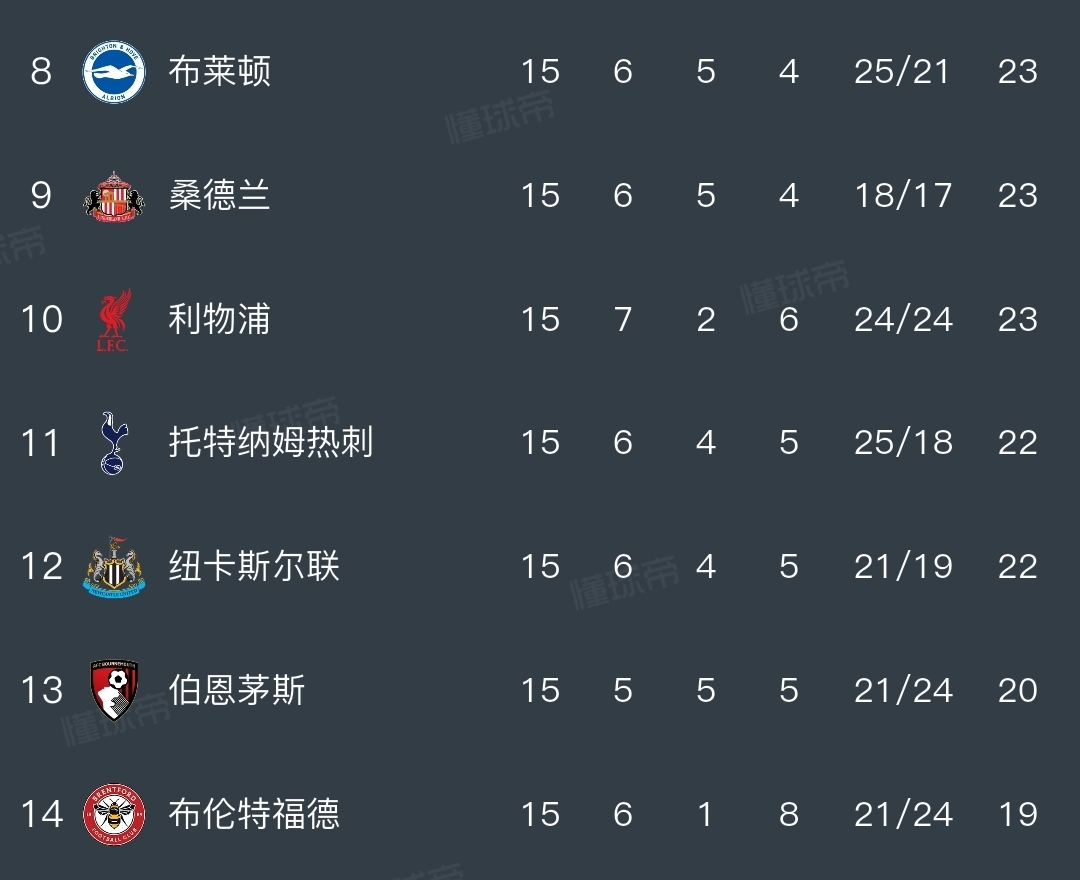Click Tottenham's 25/18 goals figure
The image size is (1080, 880).
[902, 443]
